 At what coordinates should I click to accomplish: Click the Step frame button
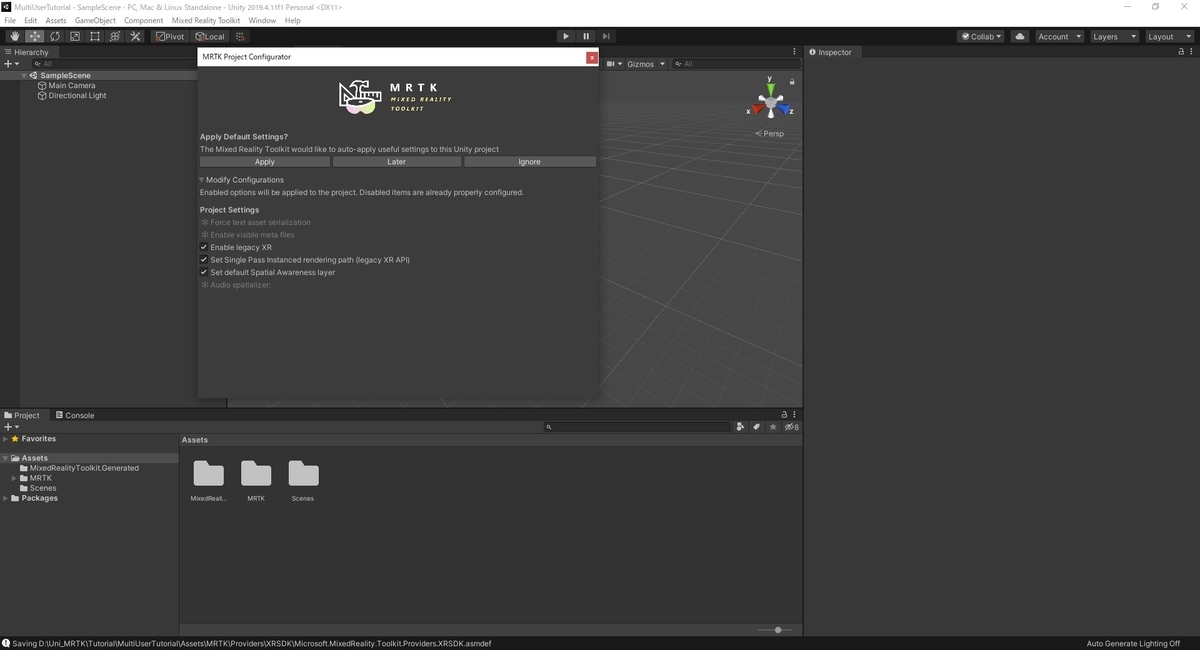605,36
